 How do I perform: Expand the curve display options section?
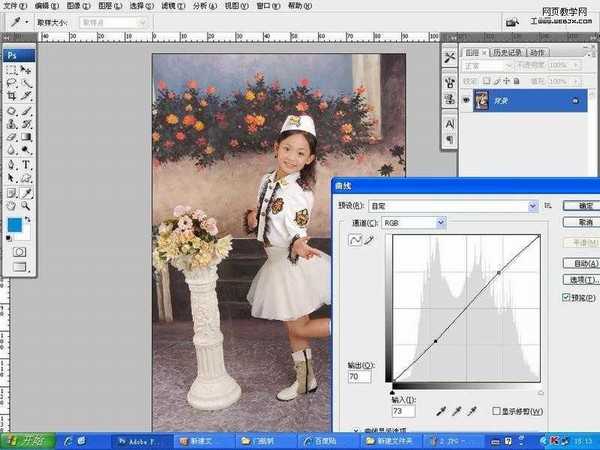pos(357,431)
